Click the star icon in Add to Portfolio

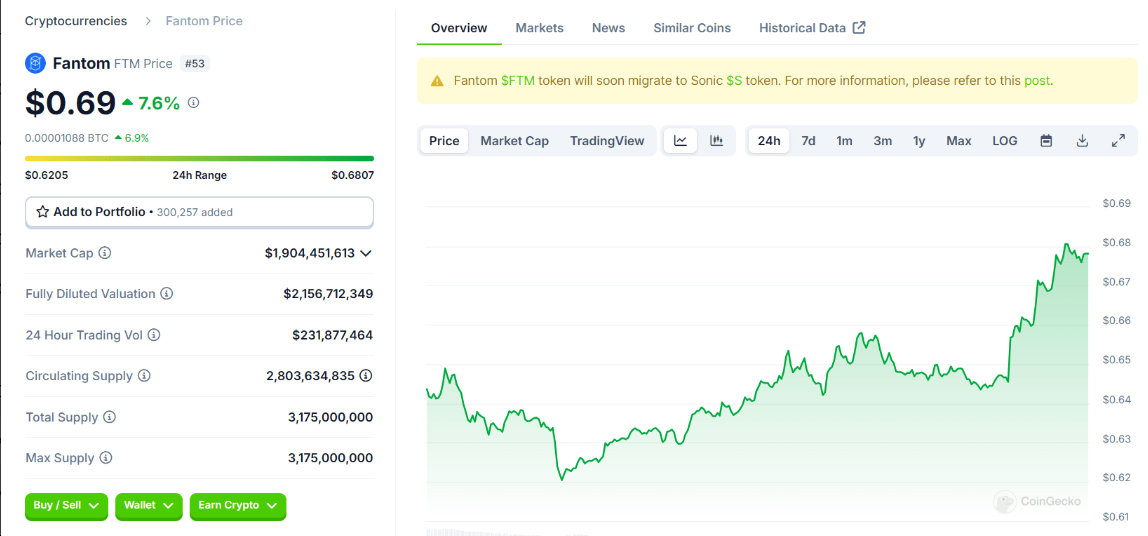pyautogui.click(x=42, y=212)
